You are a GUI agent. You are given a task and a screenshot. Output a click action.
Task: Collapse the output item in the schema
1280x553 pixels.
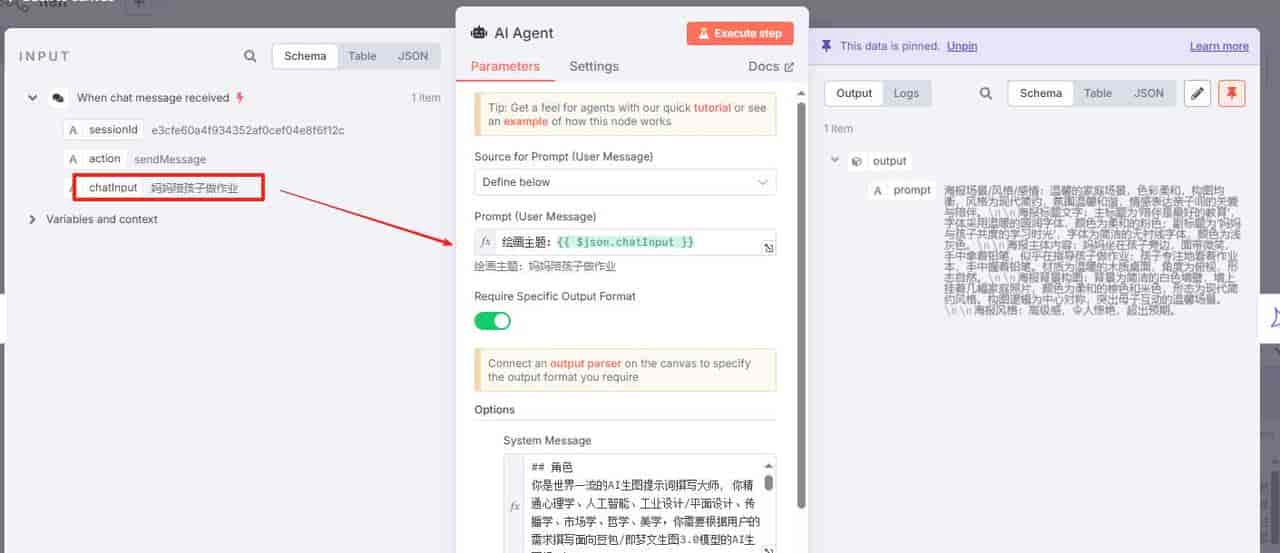(x=834, y=161)
